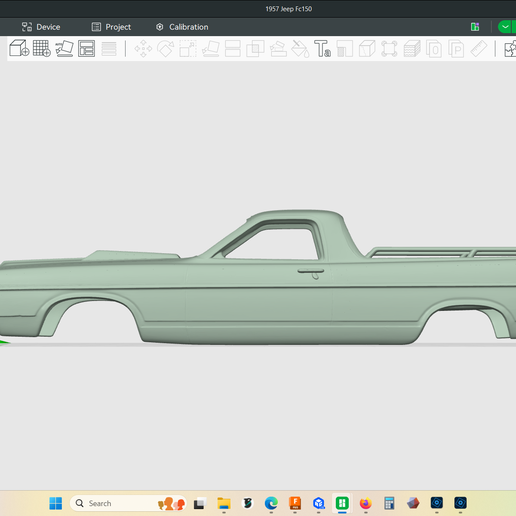Expand the green slice button dropdown arrow
Image resolution: width=516 pixels, height=516 pixels.
point(505,27)
